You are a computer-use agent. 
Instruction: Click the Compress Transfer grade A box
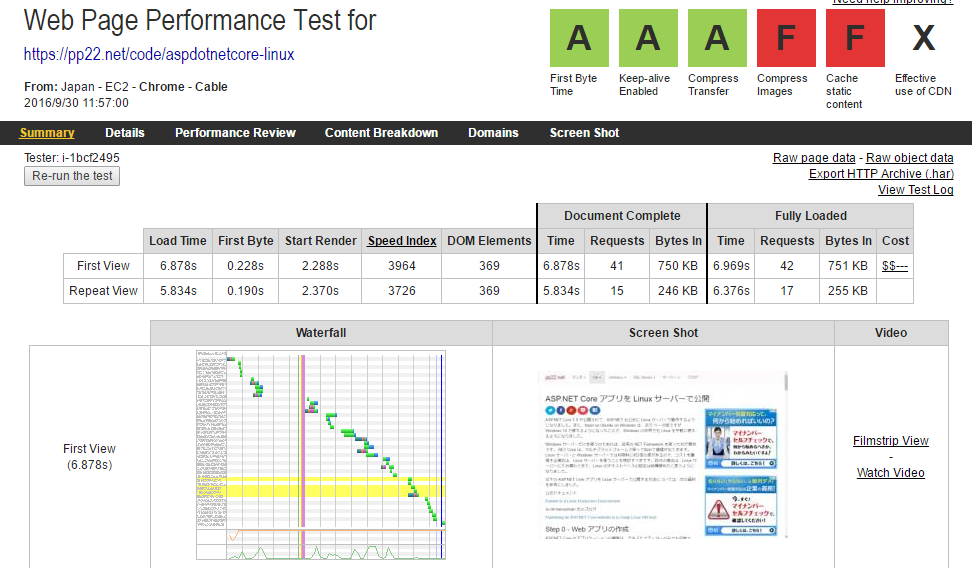pos(717,38)
